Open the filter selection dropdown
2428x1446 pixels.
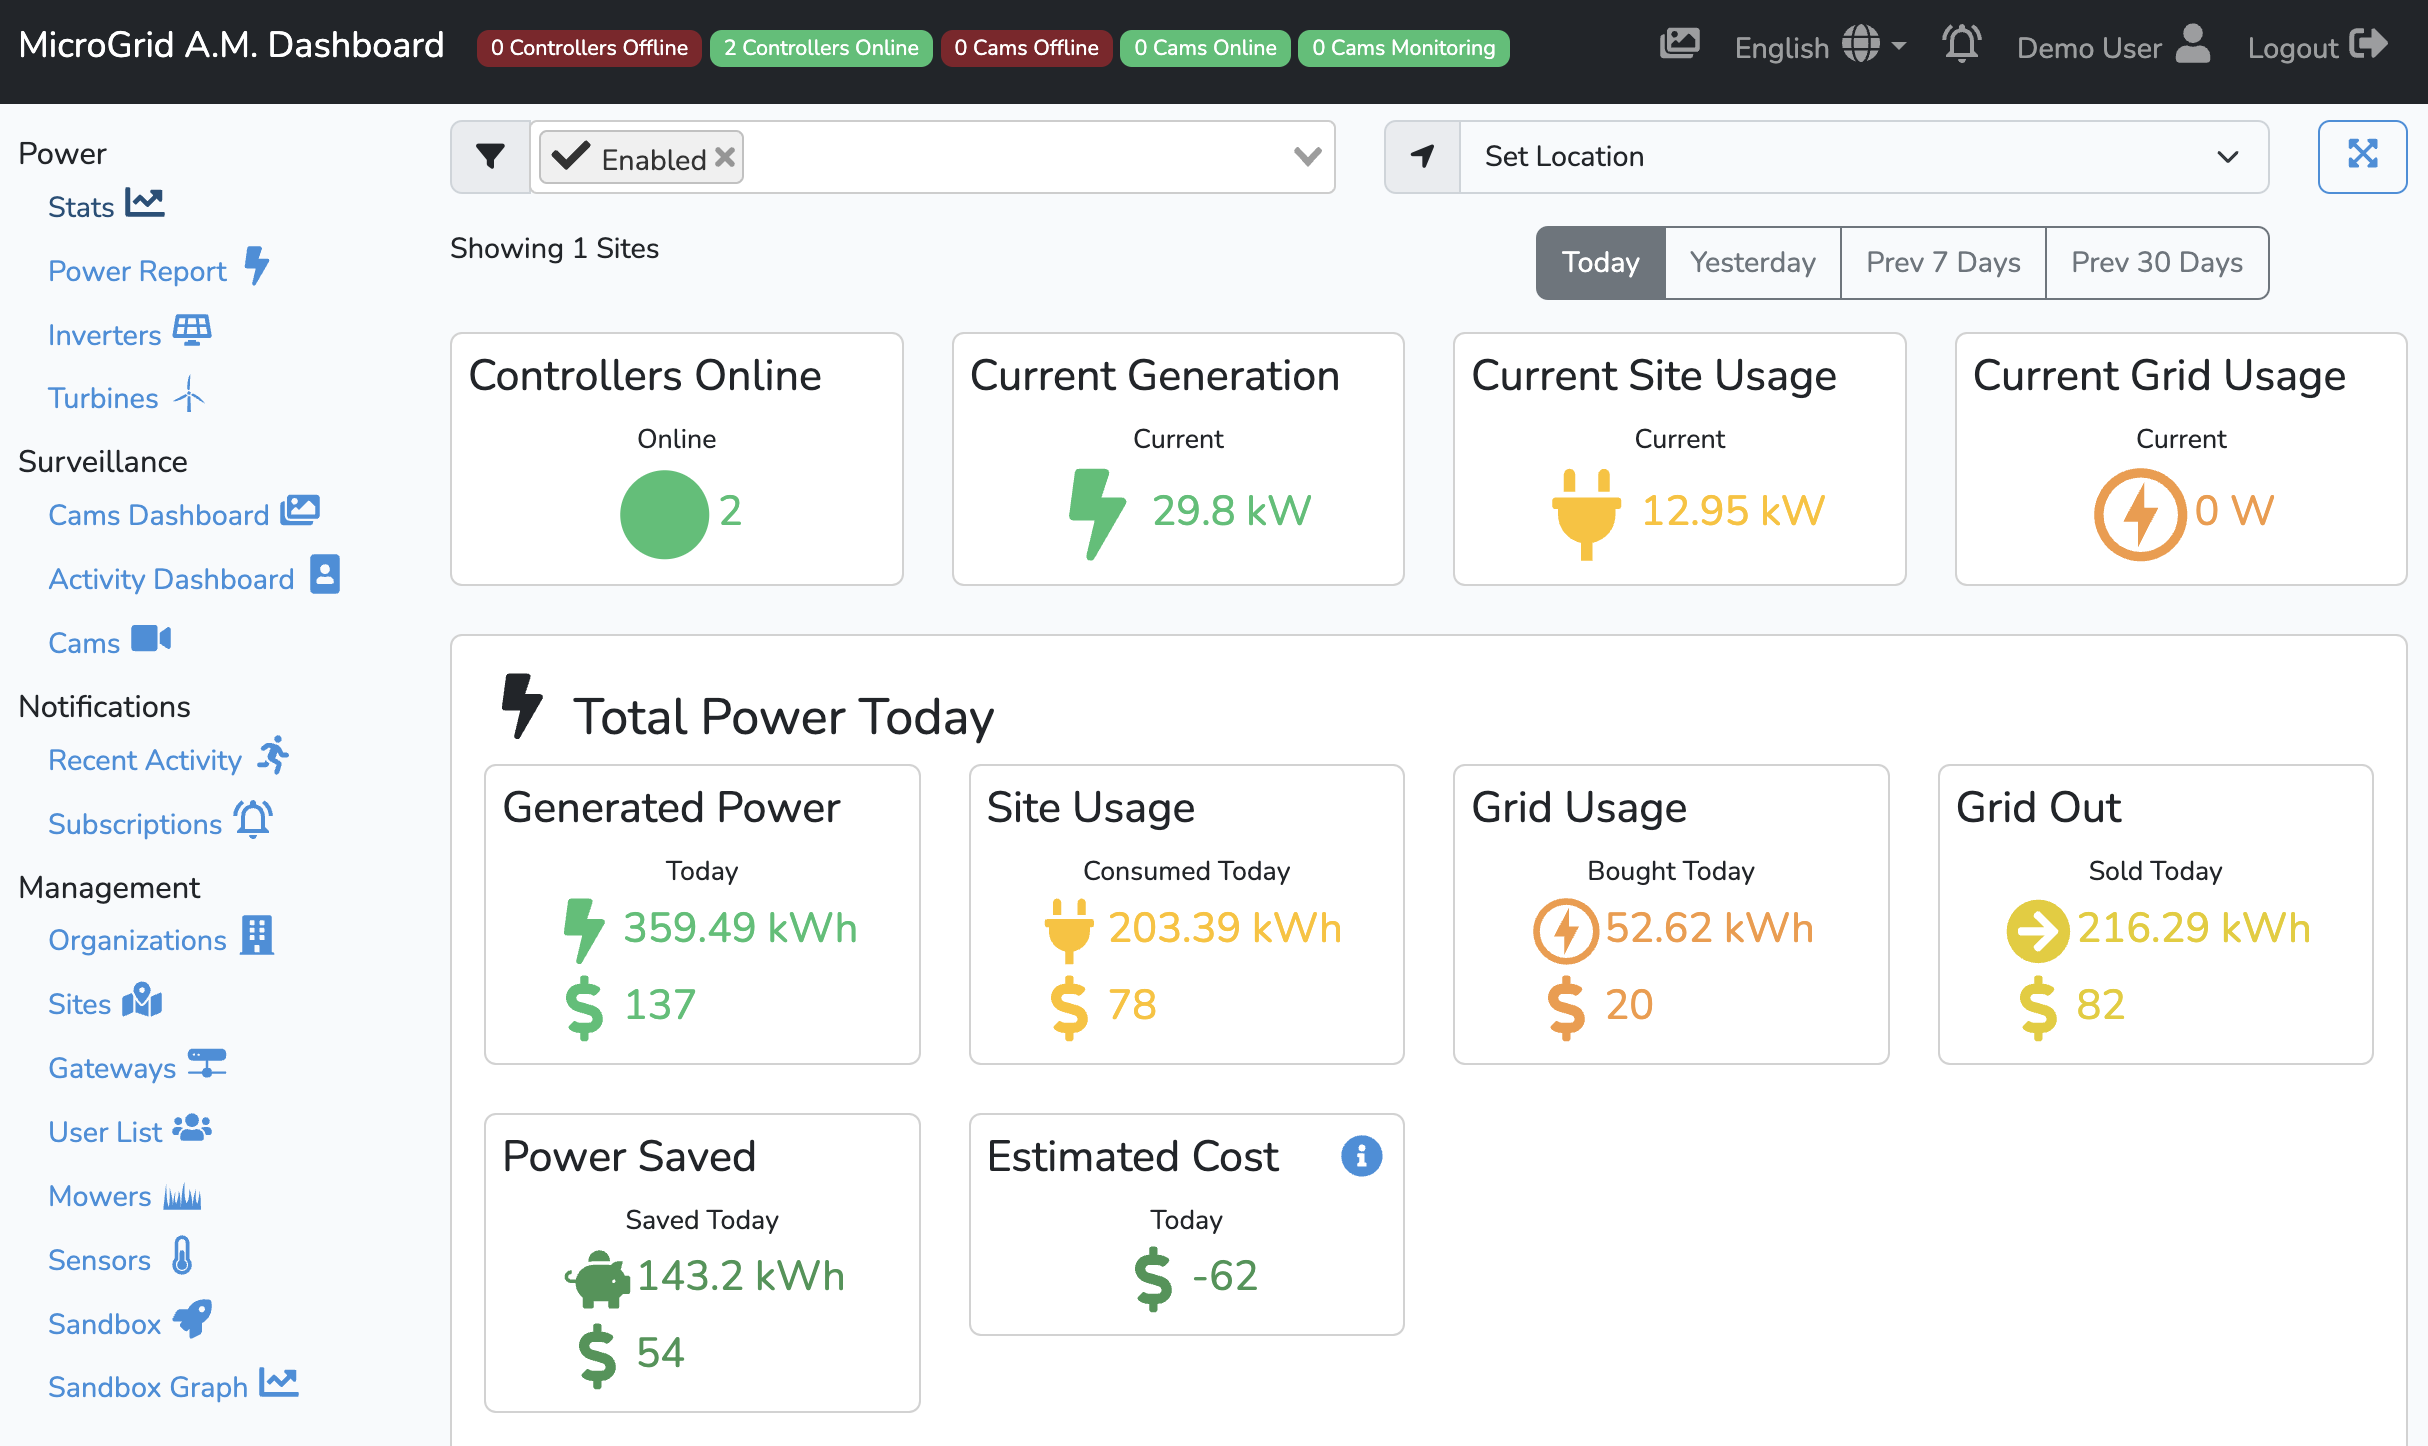1304,156
